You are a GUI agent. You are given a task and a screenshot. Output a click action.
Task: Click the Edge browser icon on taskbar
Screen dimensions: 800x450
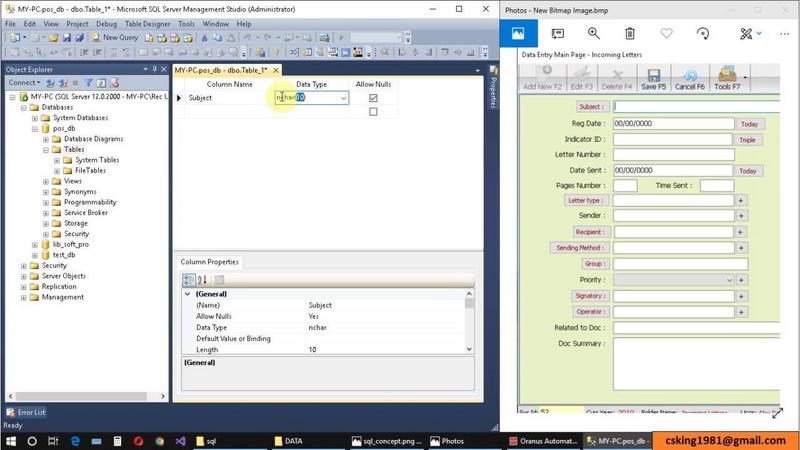tap(76, 441)
